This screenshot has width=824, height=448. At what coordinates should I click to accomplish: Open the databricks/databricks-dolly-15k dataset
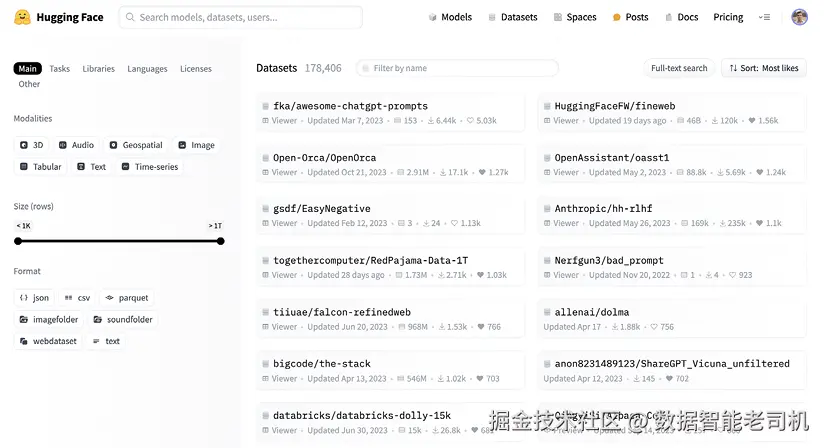click(390, 422)
